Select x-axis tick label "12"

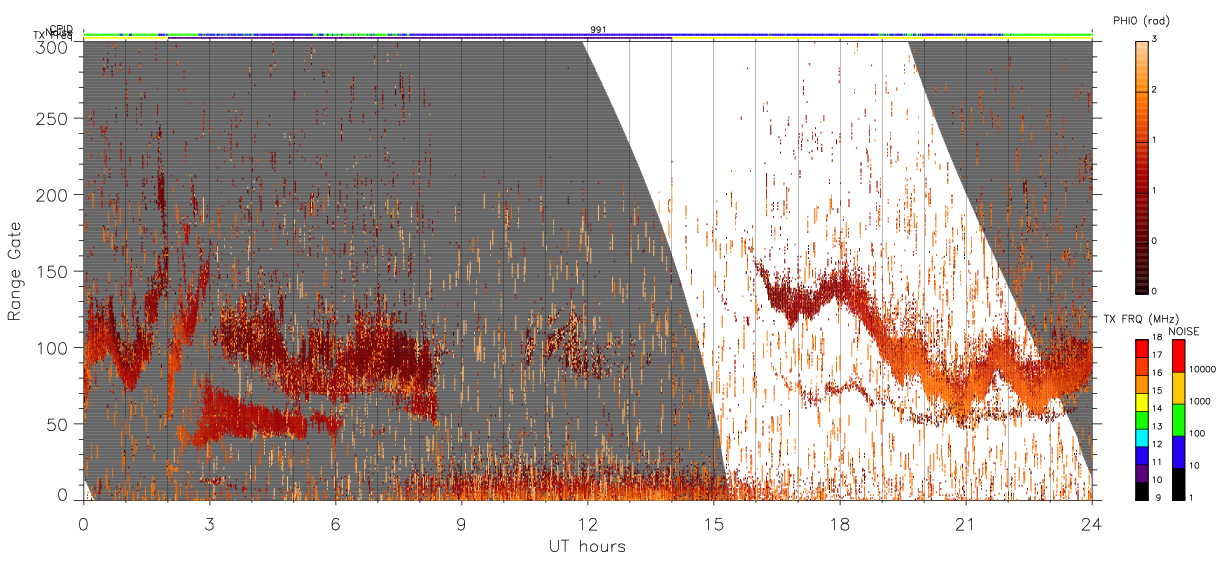[587, 523]
